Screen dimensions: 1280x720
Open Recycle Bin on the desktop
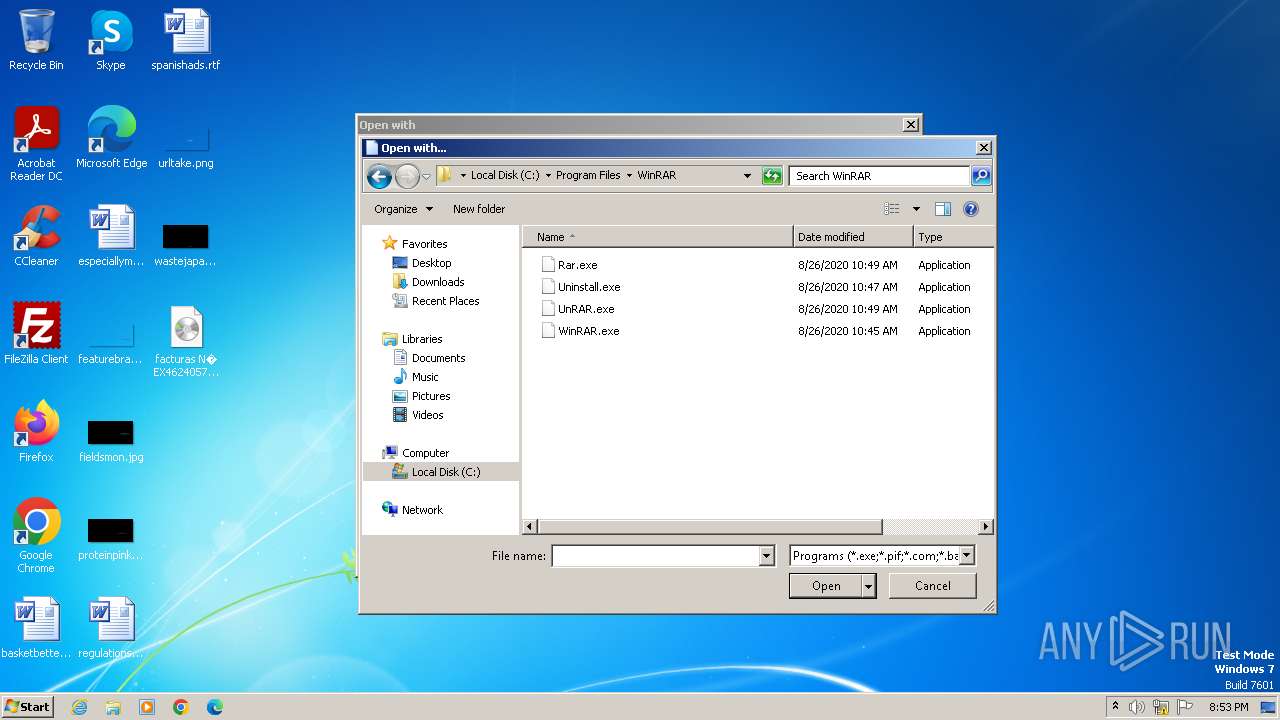click(36, 40)
